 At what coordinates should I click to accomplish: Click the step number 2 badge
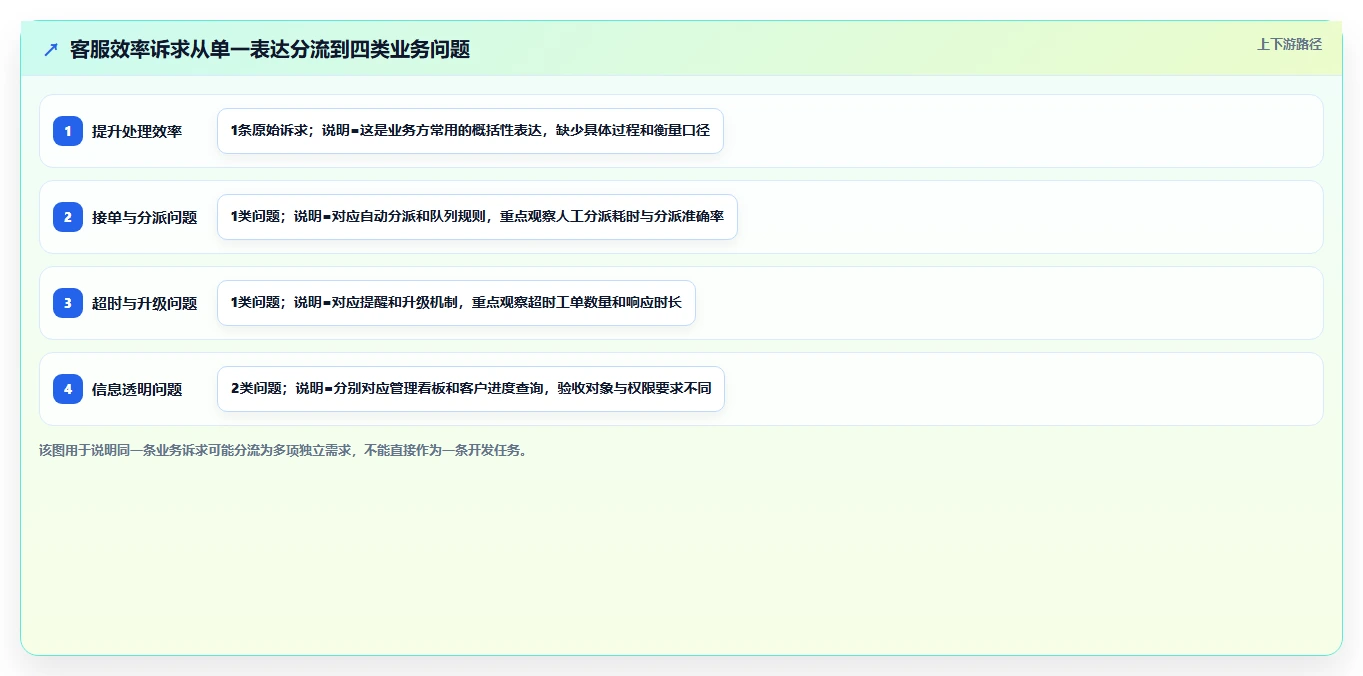[68, 217]
